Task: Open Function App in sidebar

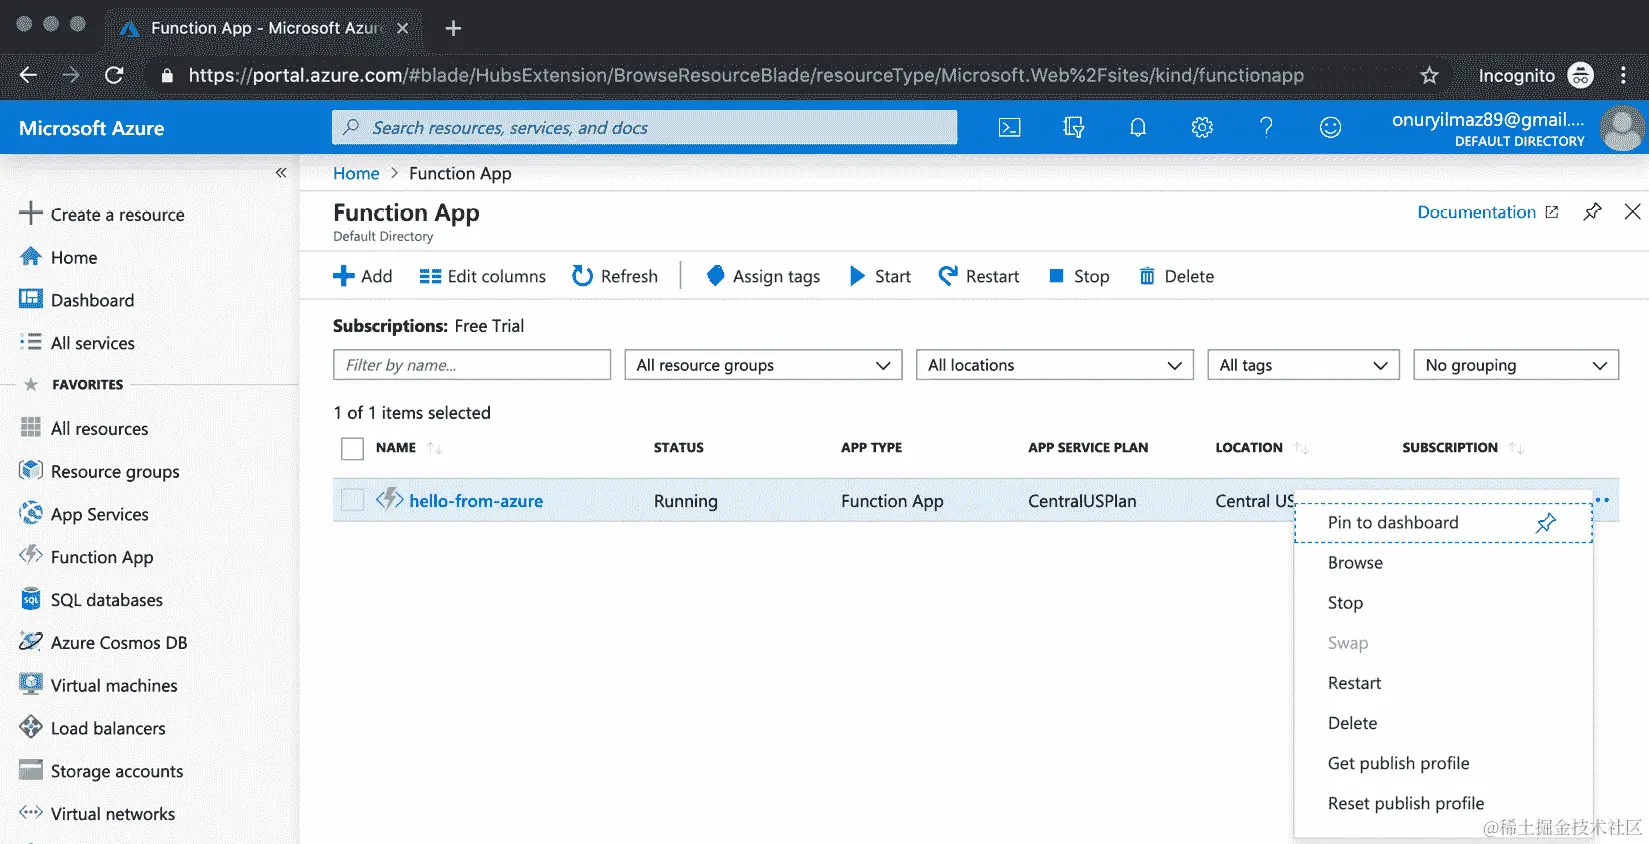Action: click(87, 557)
